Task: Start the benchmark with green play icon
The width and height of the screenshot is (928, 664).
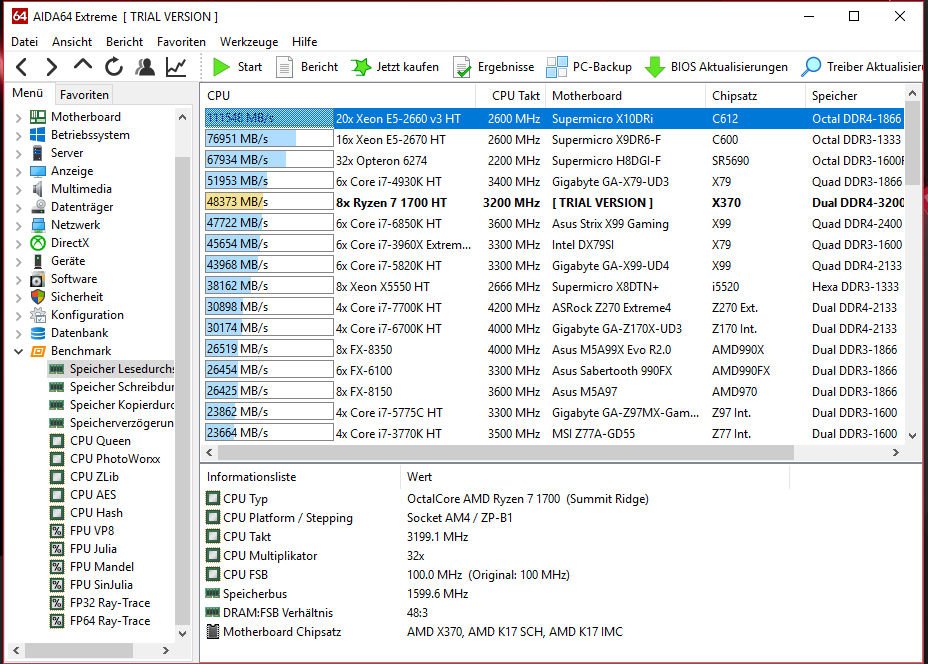Action: click(x=221, y=67)
